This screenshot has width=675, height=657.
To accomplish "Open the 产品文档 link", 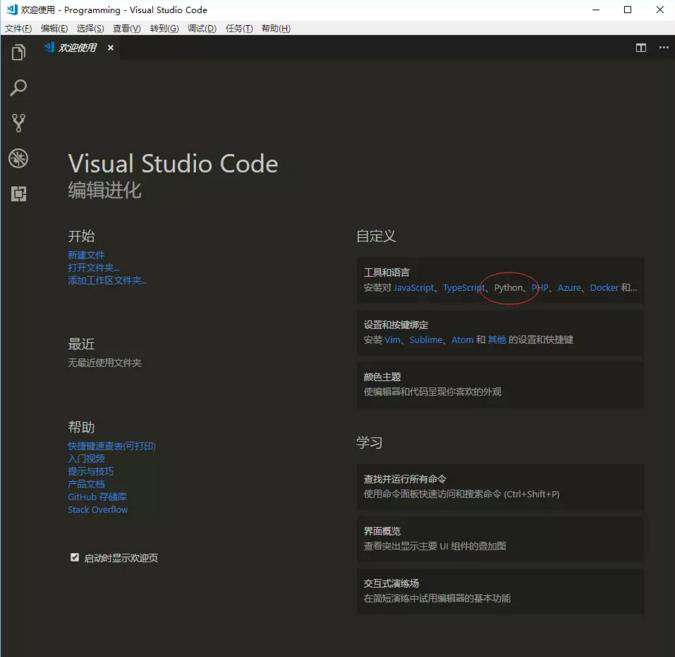I will (x=86, y=484).
